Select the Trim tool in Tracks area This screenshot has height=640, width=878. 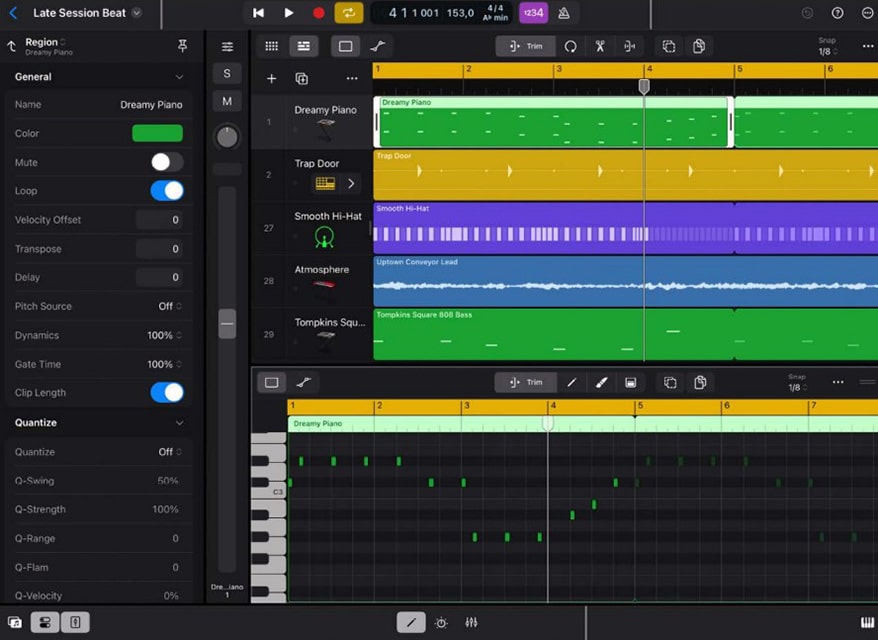click(x=526, y=46)
